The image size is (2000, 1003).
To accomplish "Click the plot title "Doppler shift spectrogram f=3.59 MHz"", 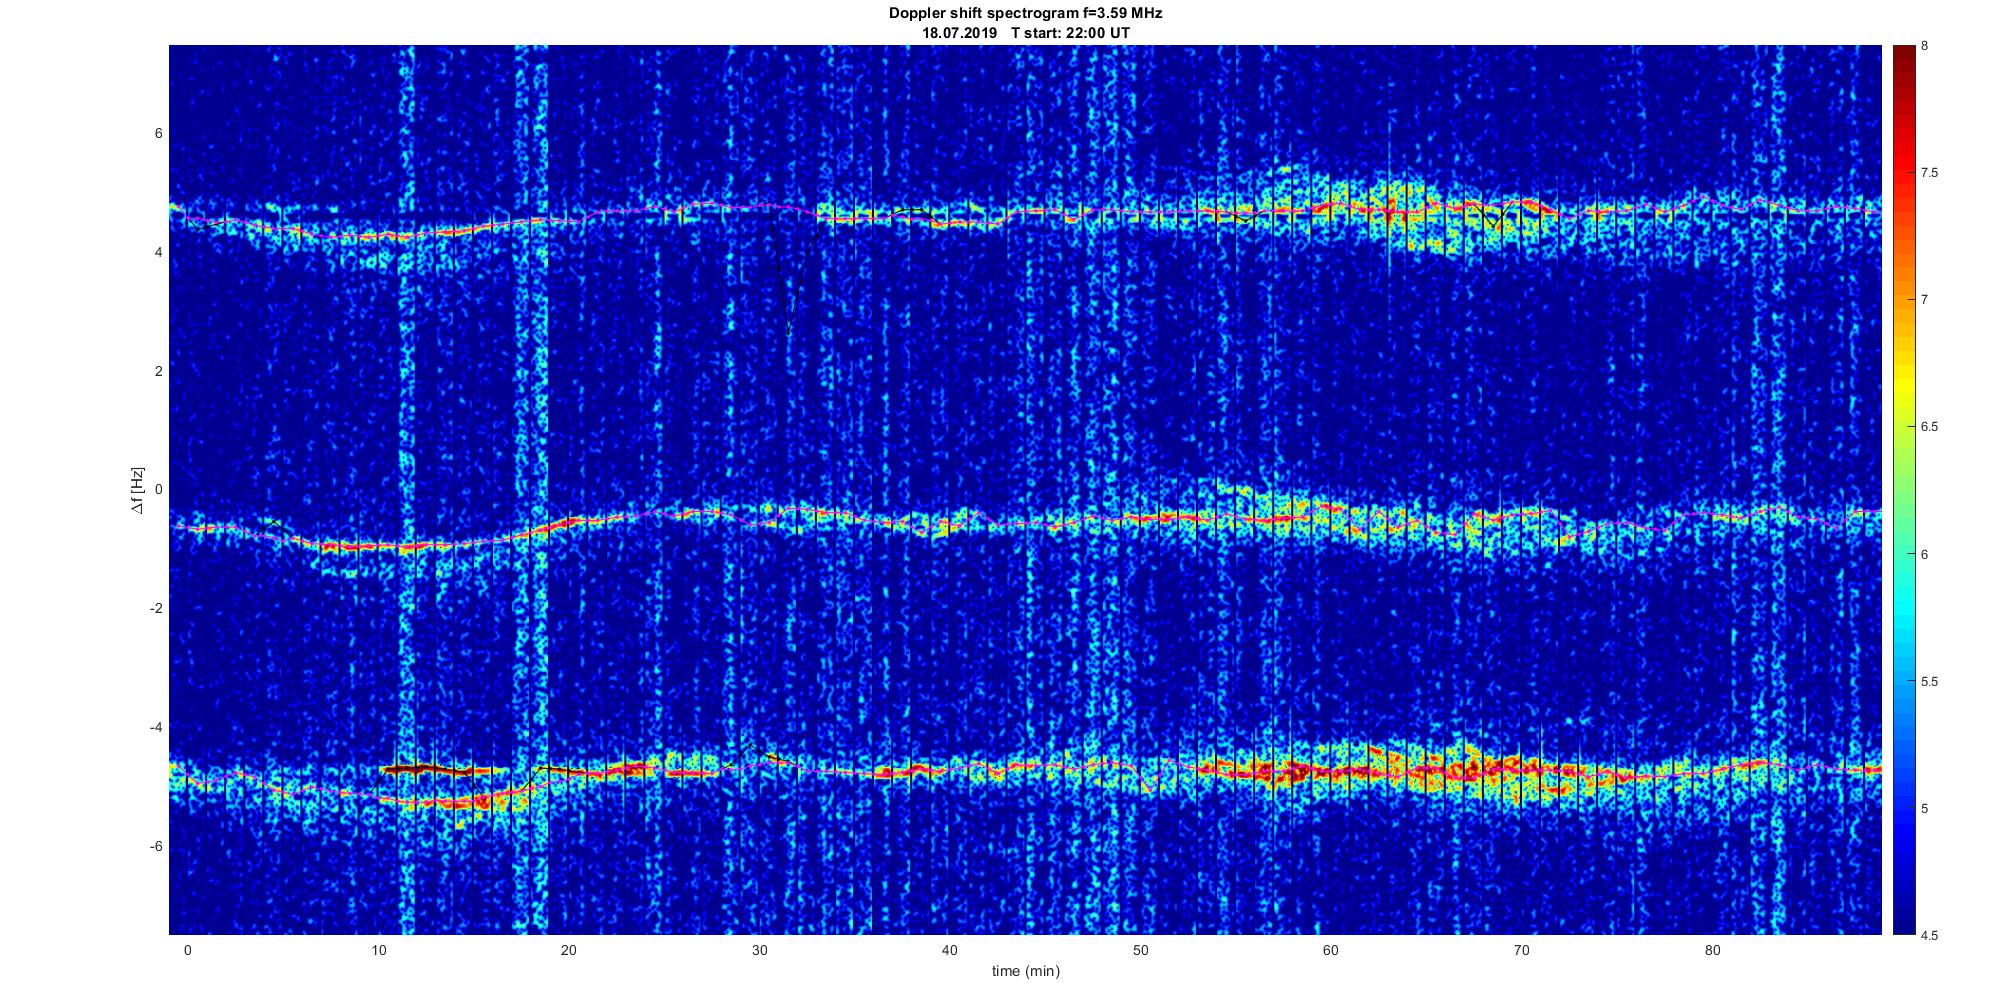I will coord(1025,14).
